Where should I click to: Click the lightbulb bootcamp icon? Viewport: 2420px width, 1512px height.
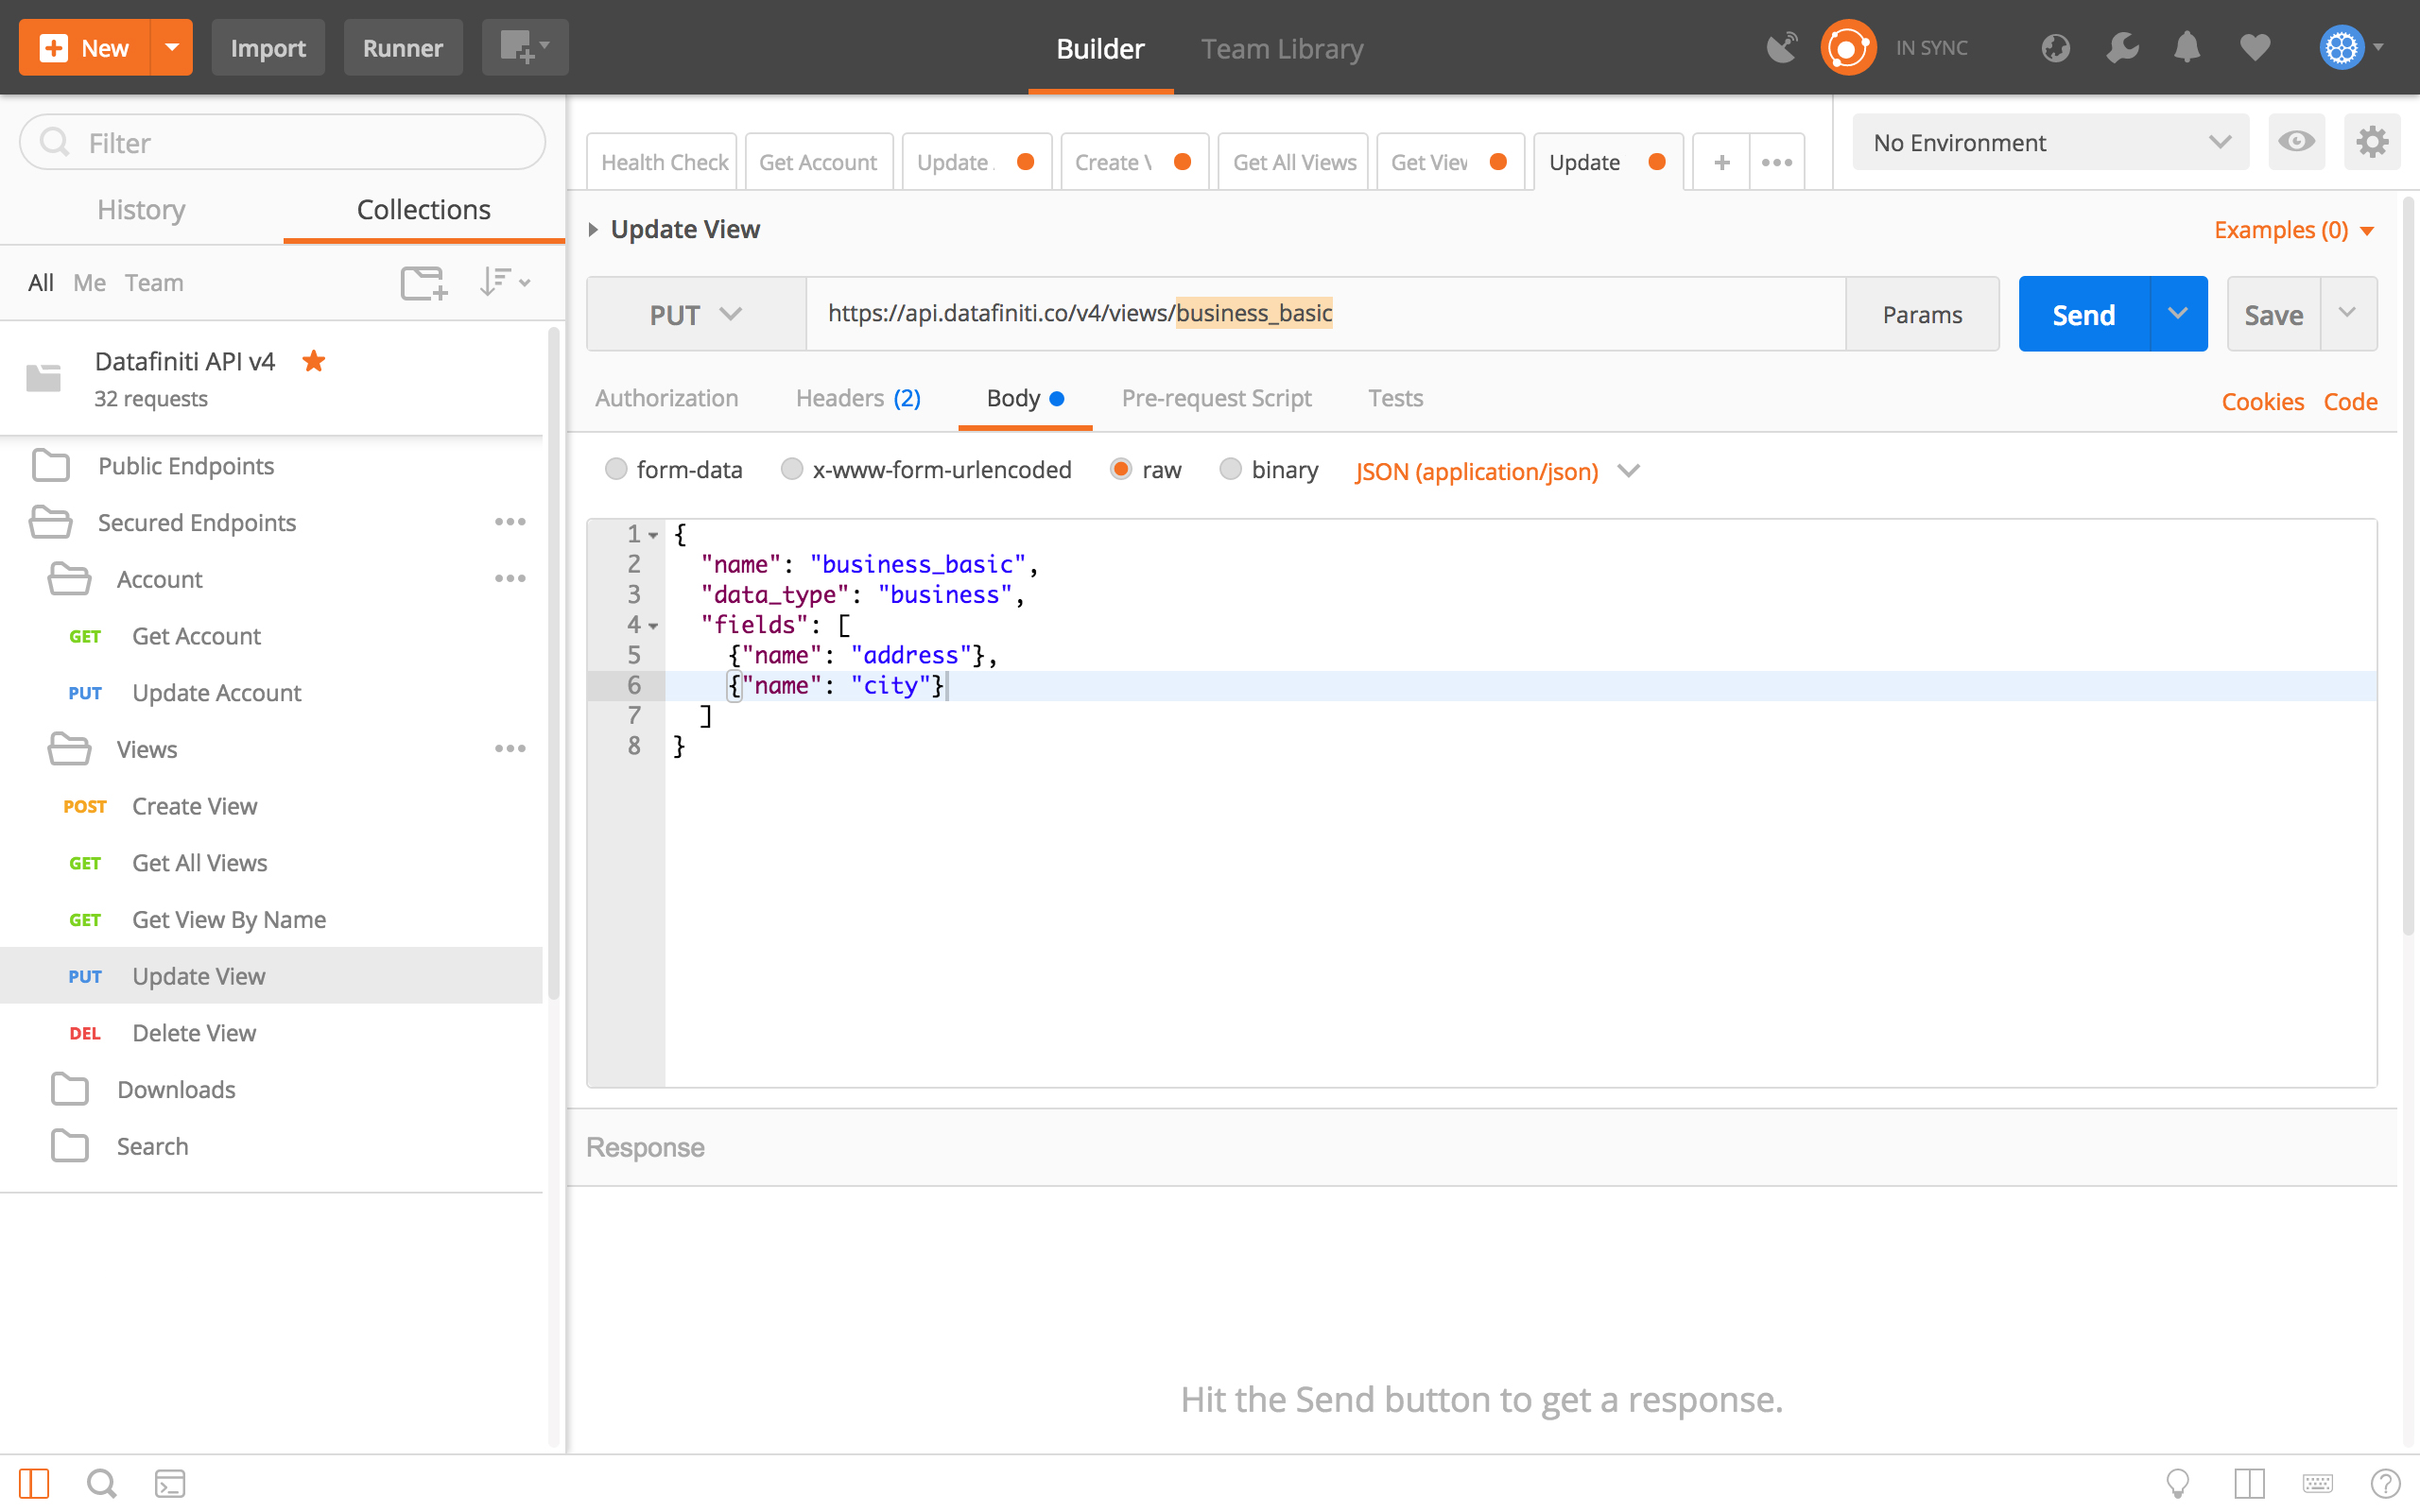tap(2177, 1483)
